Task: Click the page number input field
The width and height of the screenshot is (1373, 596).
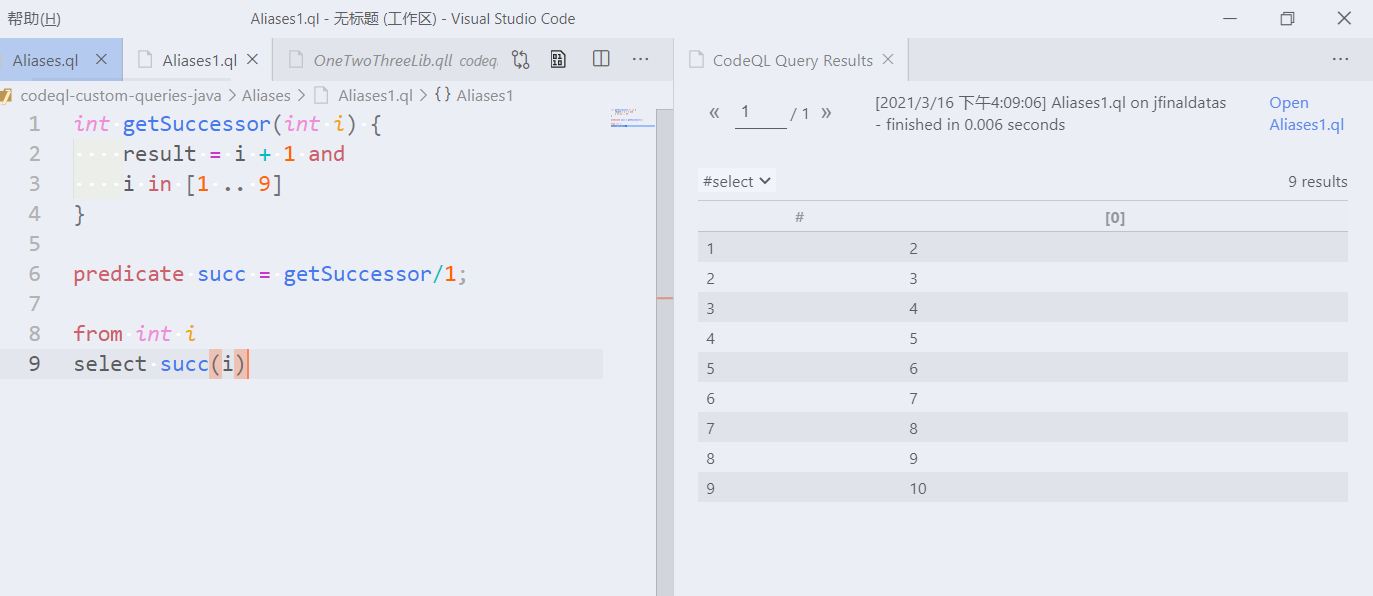Action: click(761, 114)
